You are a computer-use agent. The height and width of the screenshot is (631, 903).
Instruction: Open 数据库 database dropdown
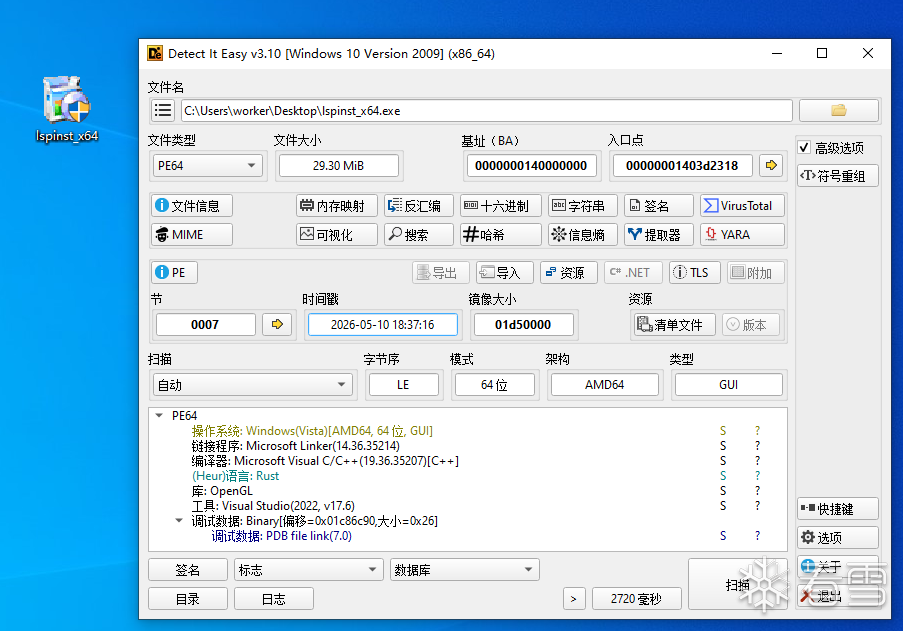(465, 570)
